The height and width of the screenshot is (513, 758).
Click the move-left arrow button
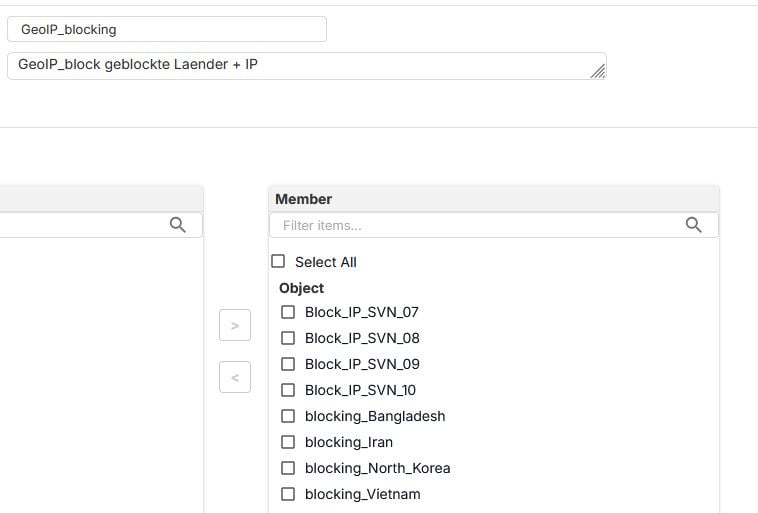[x=234, y=377]
